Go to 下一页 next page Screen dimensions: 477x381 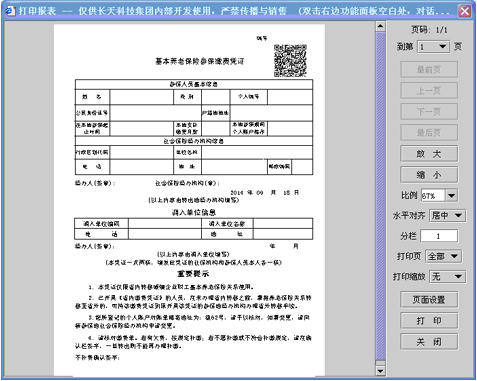point(429,112)
